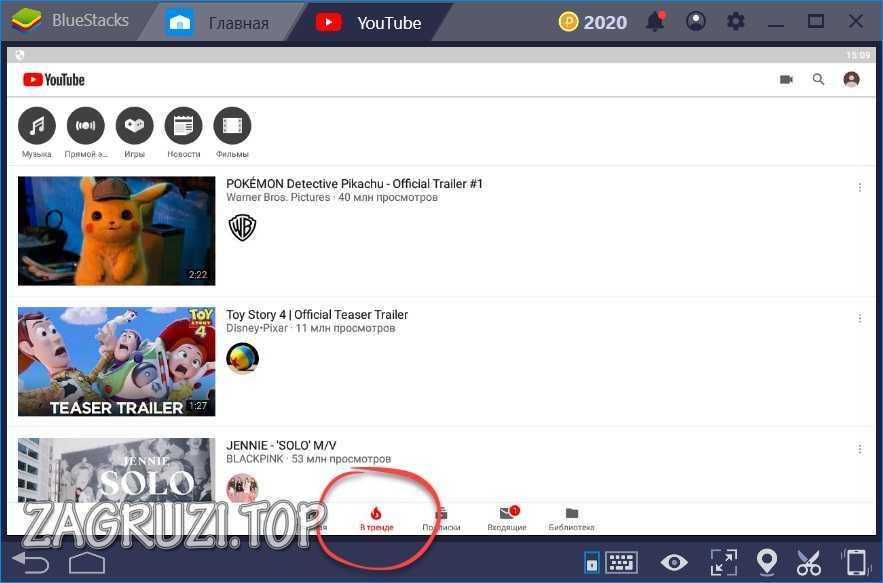Image resolution: width=883 pixels, height=583 pixels.
Task: Open the BlueStacks keyboard controls icon
Action: (622, 562)
